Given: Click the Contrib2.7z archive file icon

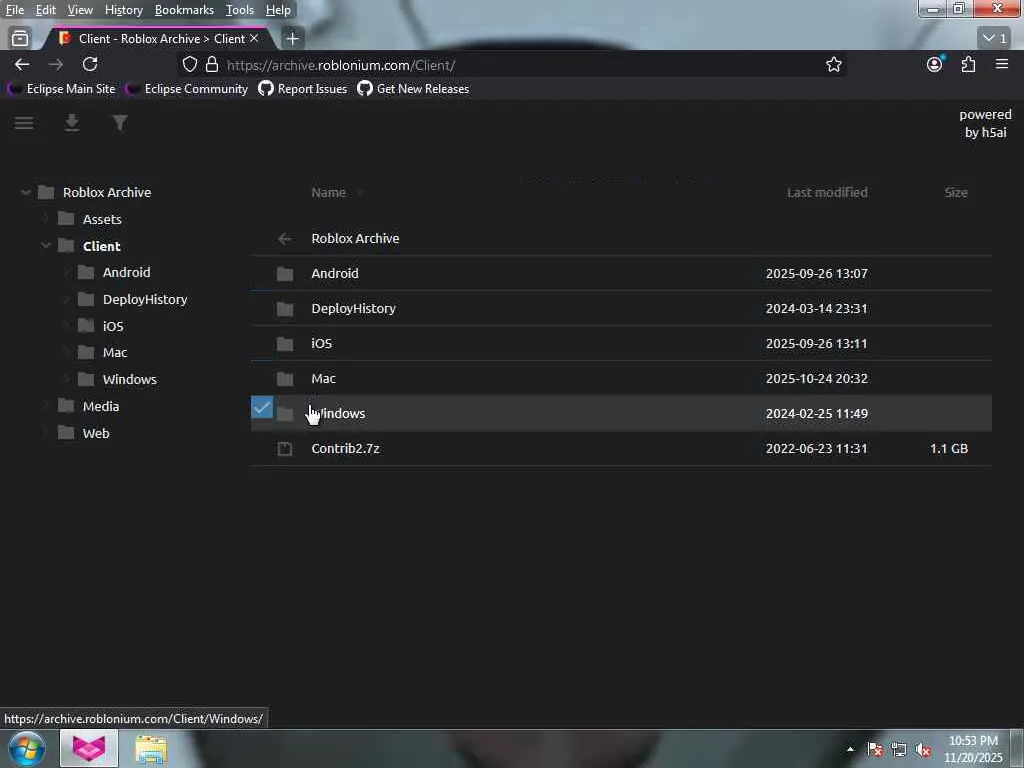Looking at the screenshot, I should tap(285, 449).
